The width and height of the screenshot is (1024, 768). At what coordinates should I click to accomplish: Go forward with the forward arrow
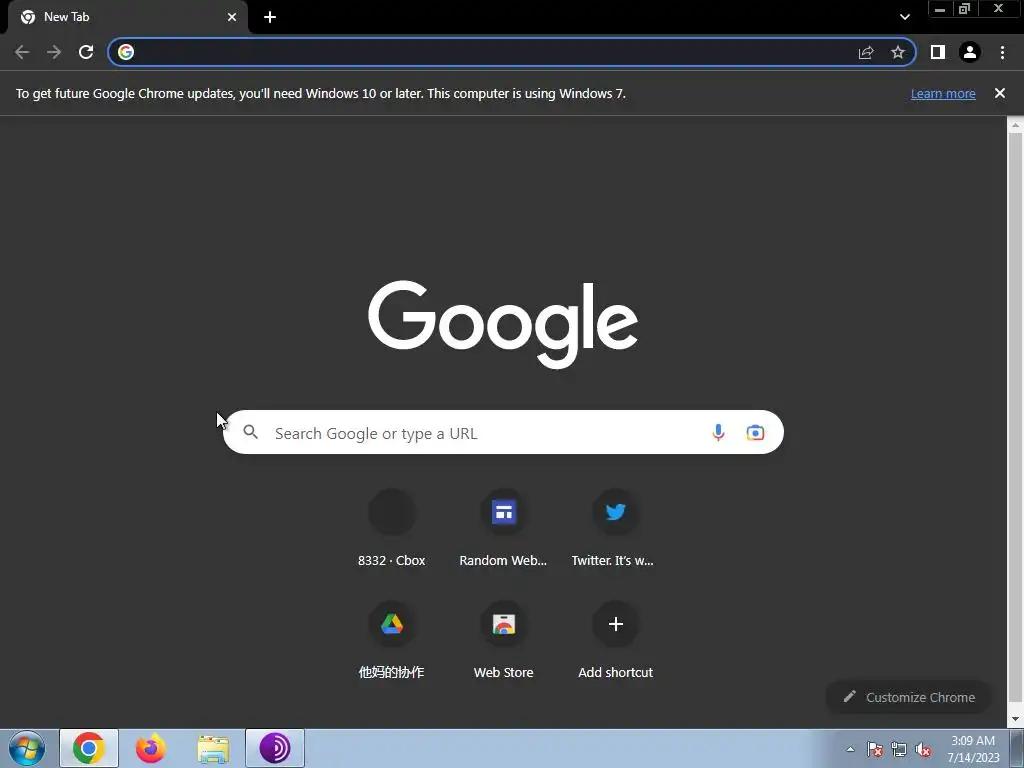click(54, 52)
